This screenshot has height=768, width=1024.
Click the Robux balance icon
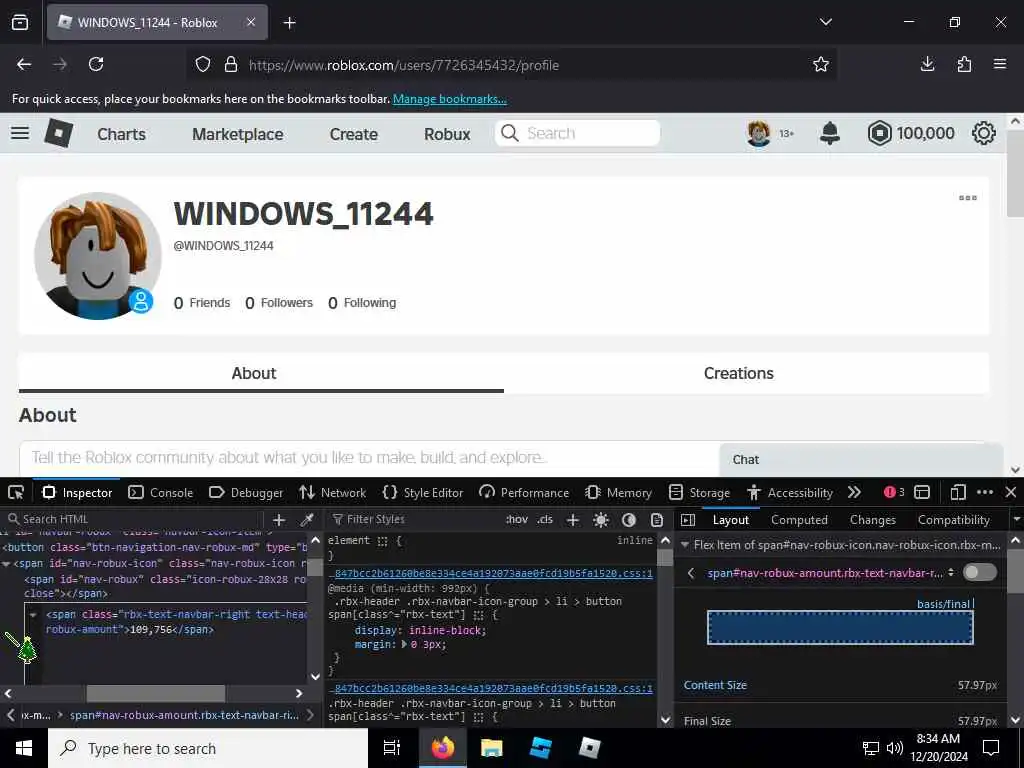click(879, 133)
